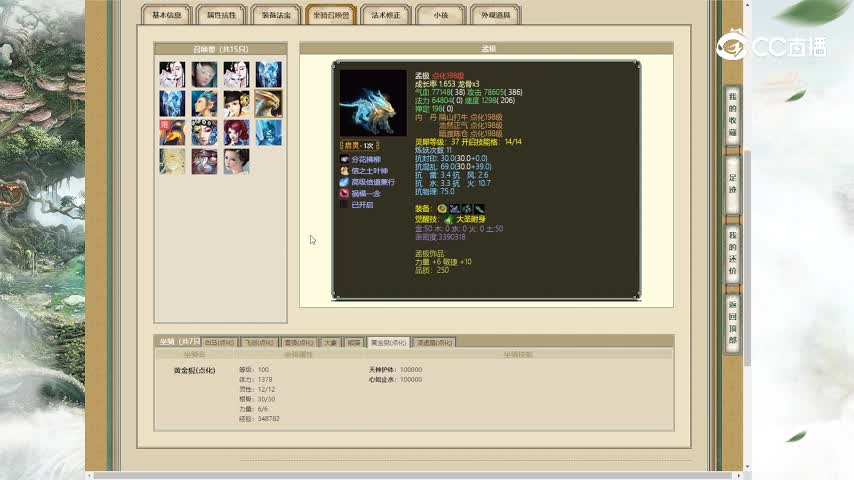The image size is (854, 480).
Task: Open 足迹 in right sidebar
Action: (x=733, y=184)
